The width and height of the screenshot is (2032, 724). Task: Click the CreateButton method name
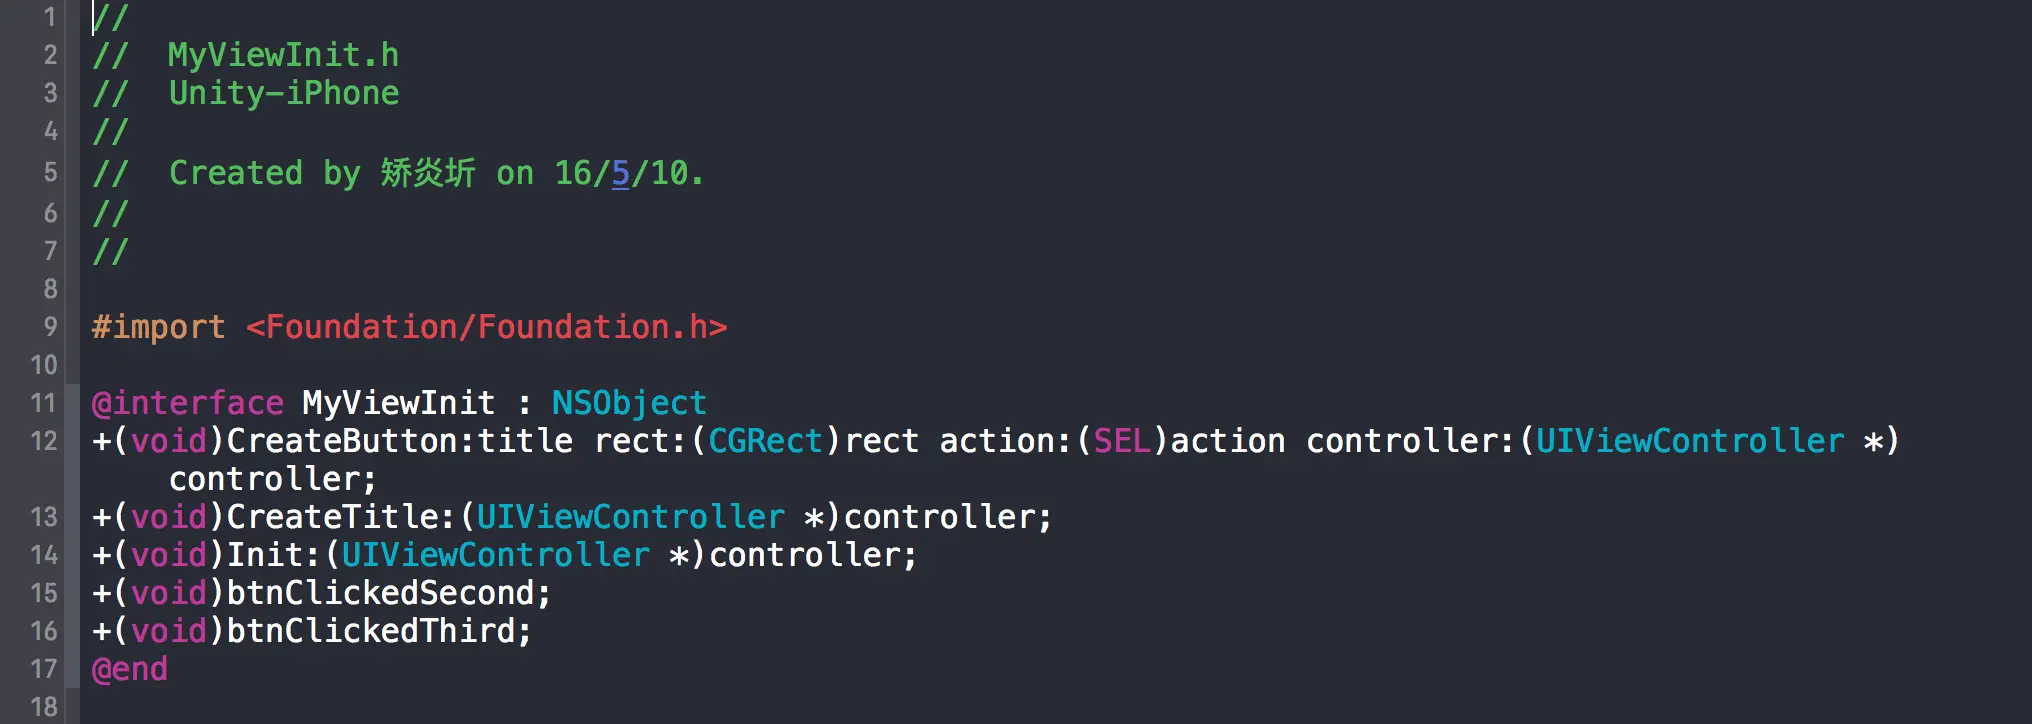click(x=342, y=441)
